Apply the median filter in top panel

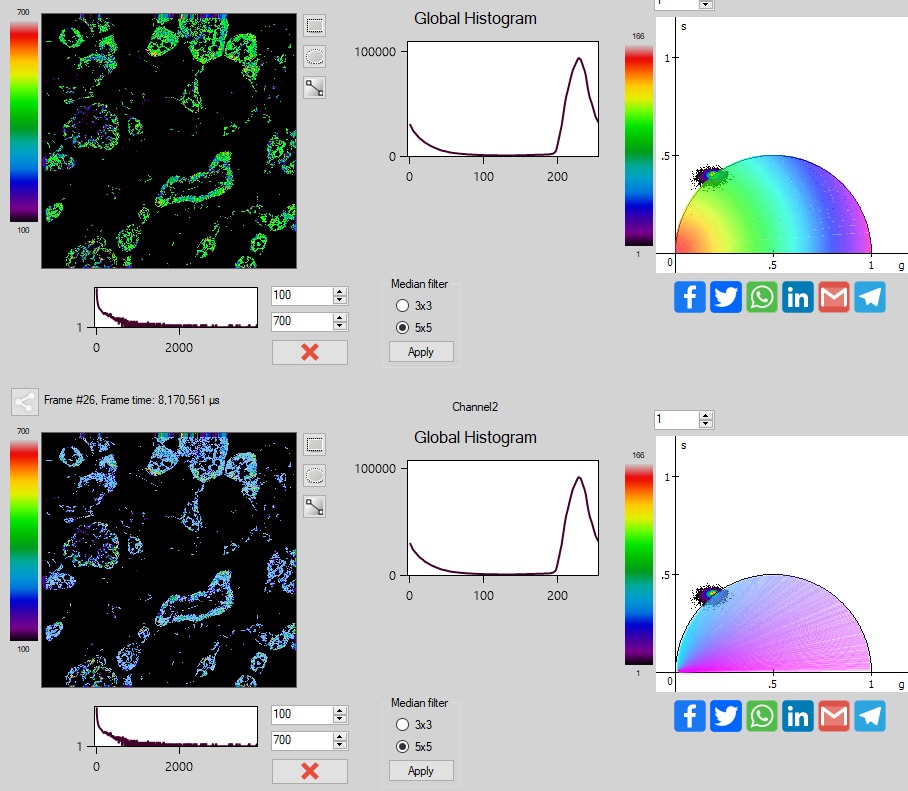[x=421, y=352]
